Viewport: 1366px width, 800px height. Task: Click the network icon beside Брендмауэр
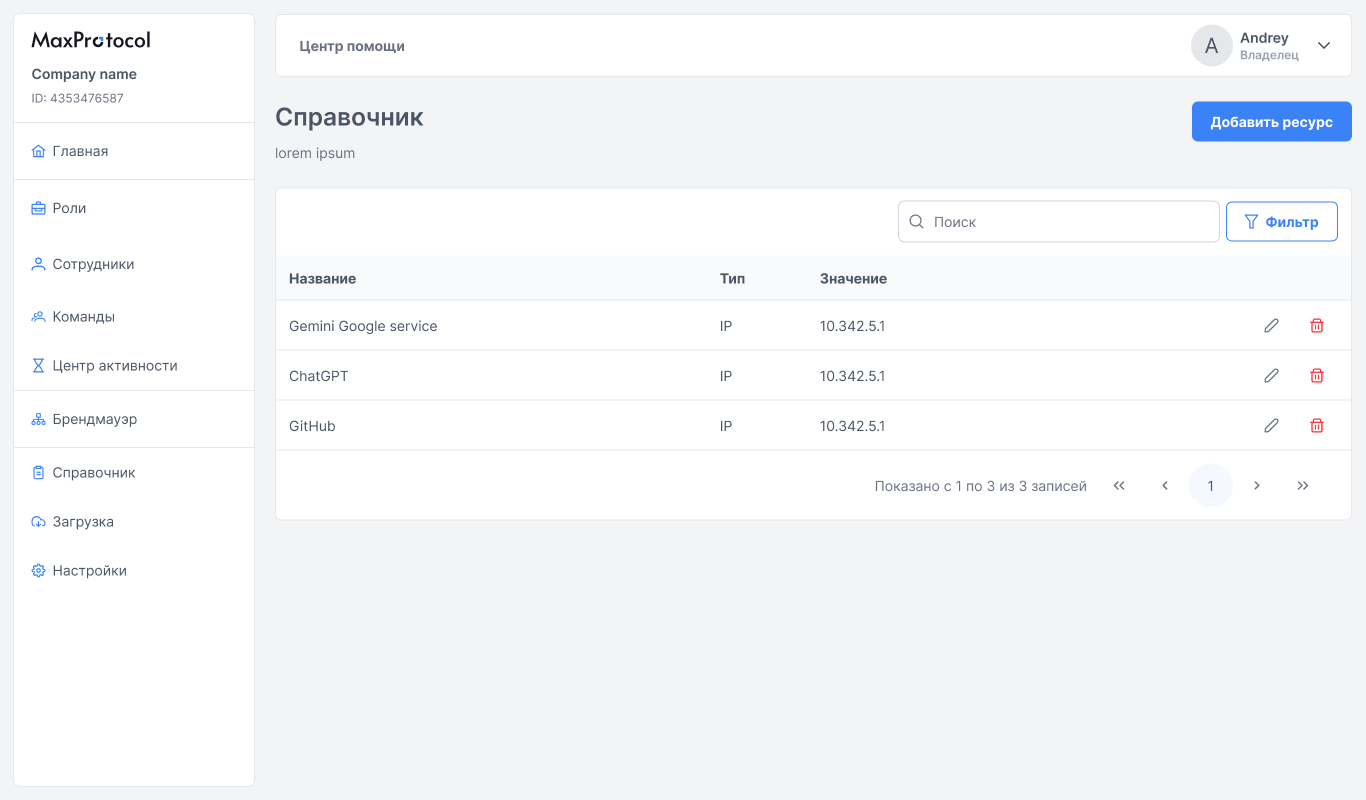click(39, 419)
